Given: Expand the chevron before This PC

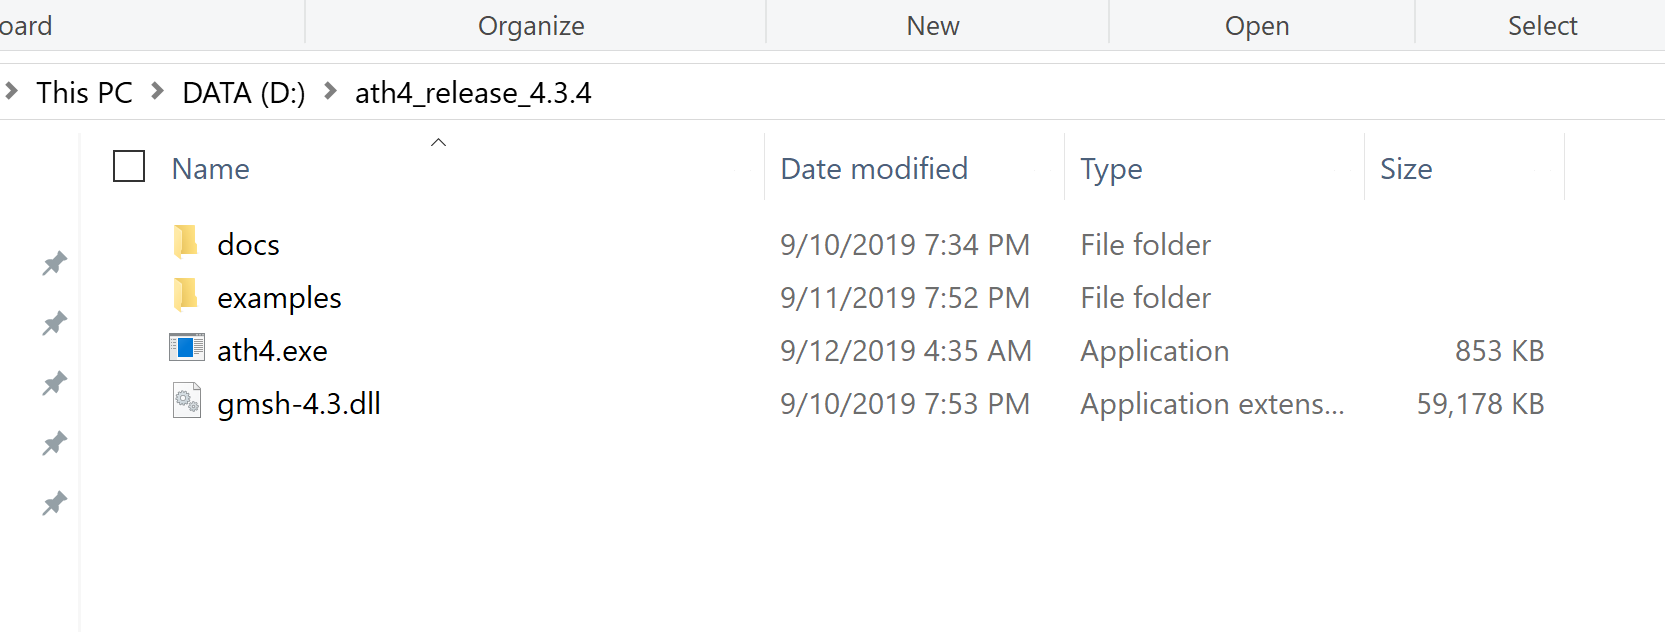Looking at the screenshot, I should pos(11,91).
